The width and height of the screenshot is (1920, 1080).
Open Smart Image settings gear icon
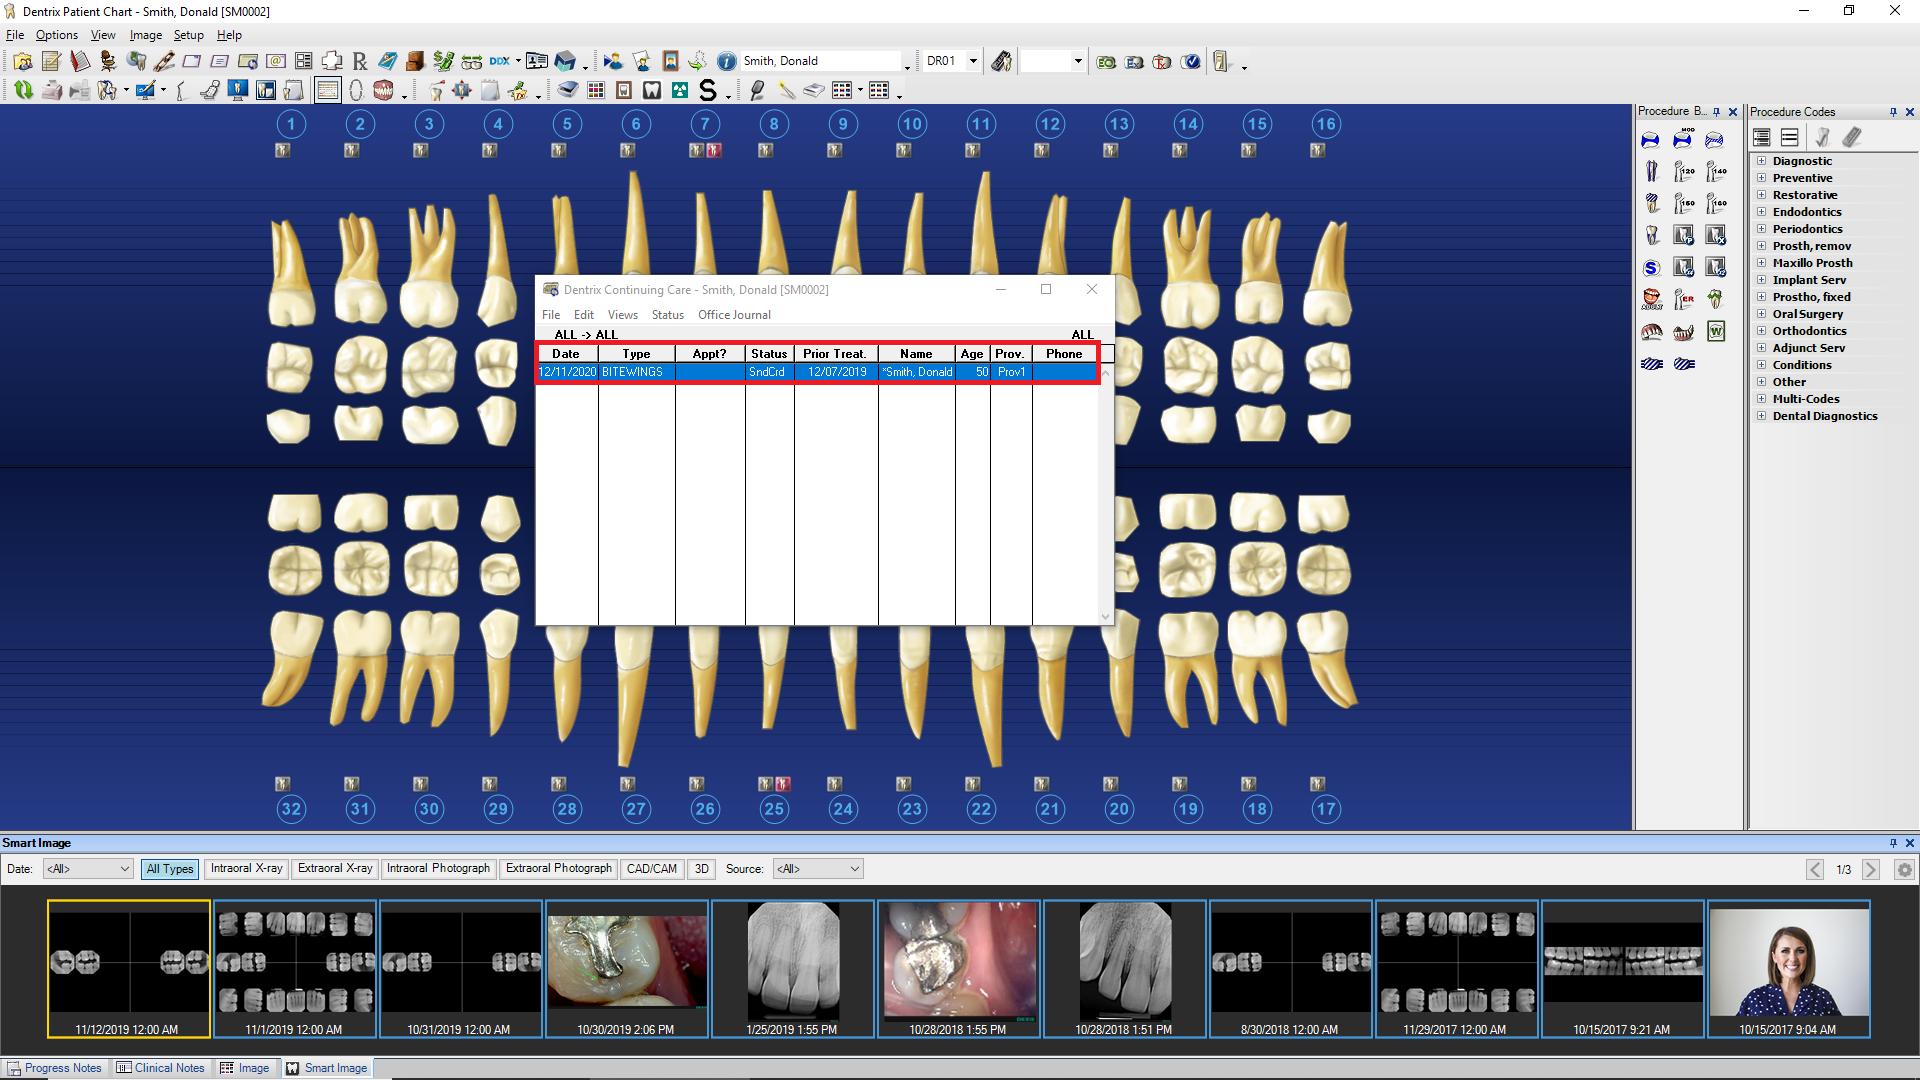pyautogui.click(x=1904, y=869)
